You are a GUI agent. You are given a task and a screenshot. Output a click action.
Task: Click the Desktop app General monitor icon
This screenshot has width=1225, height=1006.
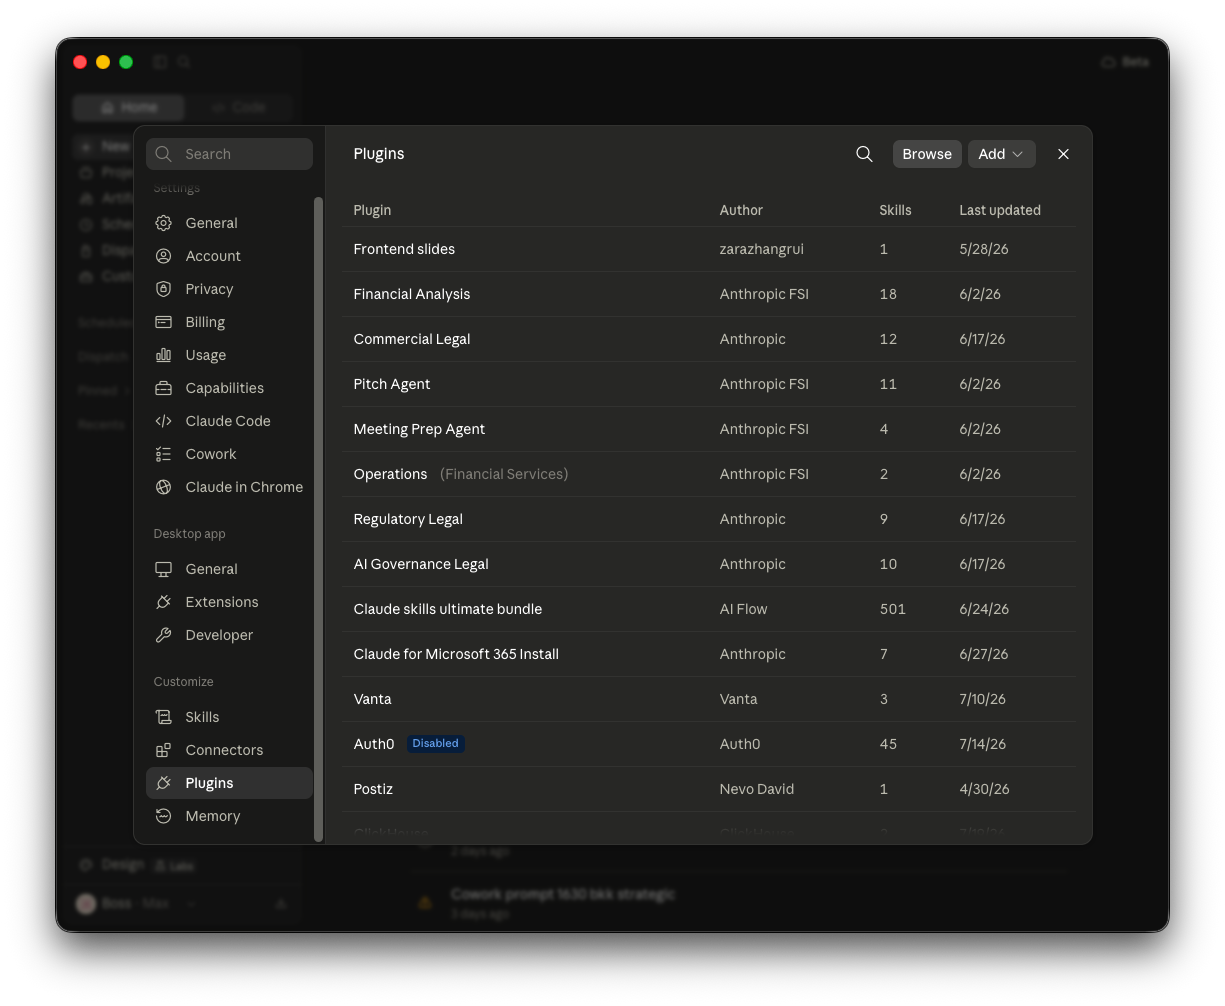164,569
